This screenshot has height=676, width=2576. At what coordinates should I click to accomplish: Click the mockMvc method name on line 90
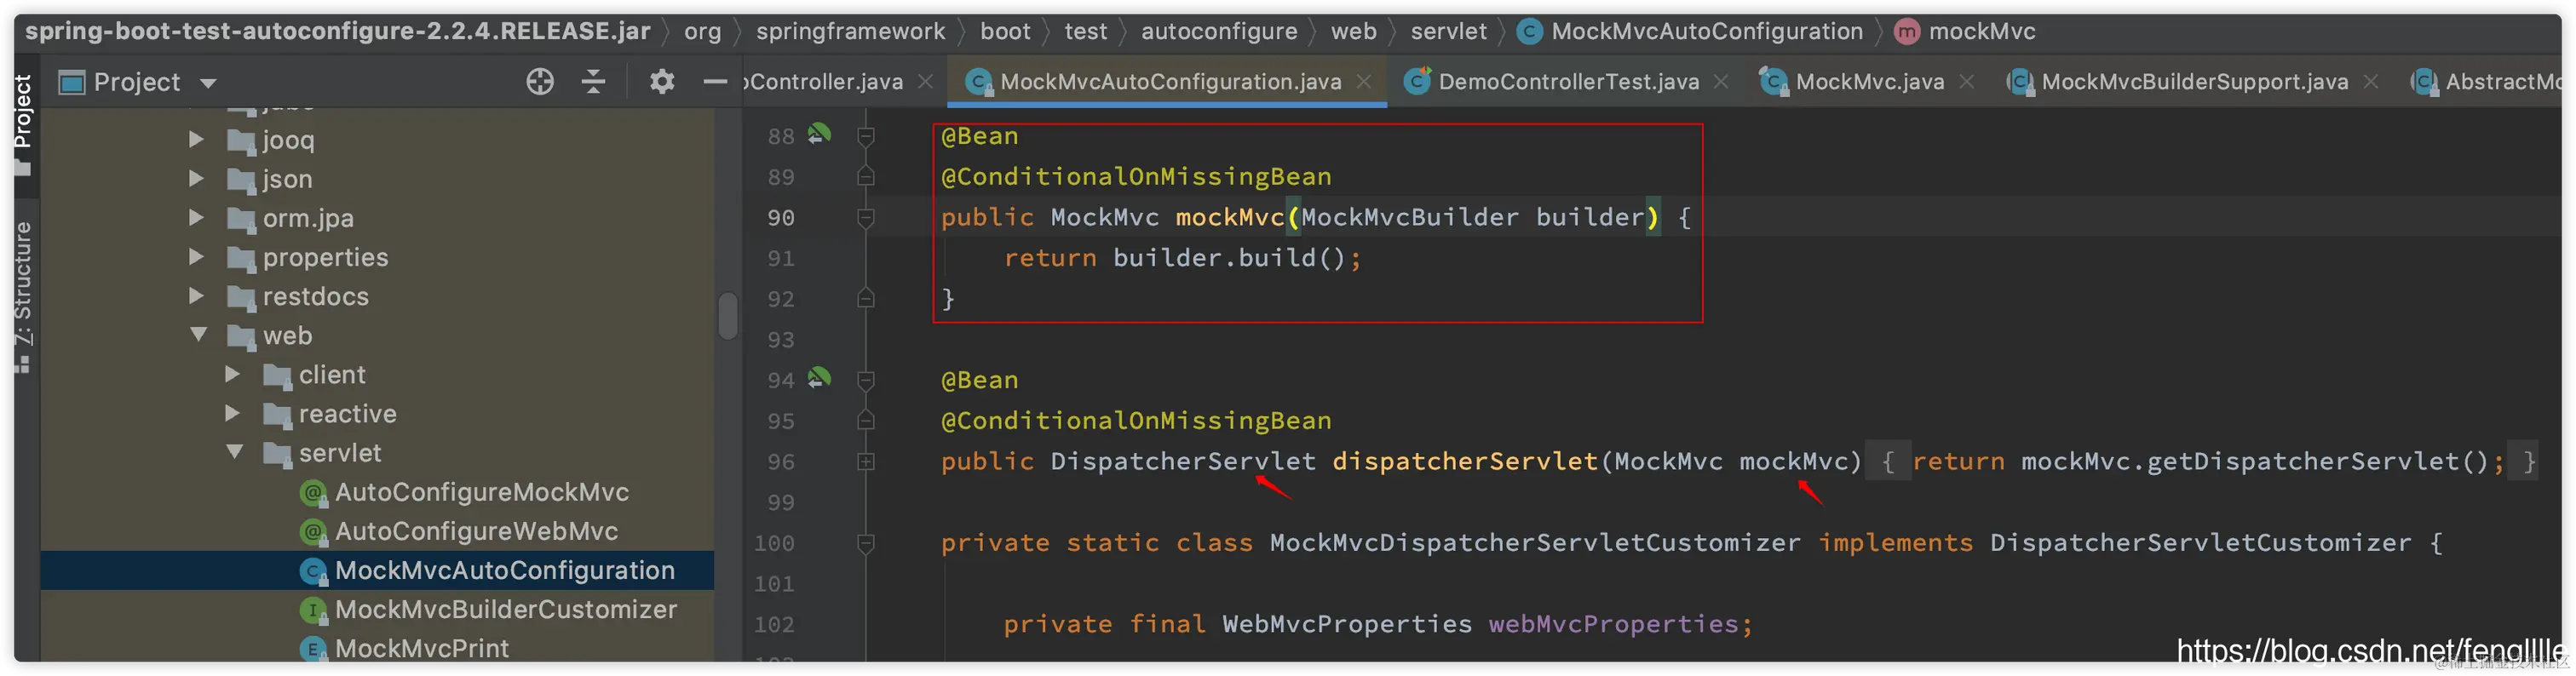[1229, 217]
